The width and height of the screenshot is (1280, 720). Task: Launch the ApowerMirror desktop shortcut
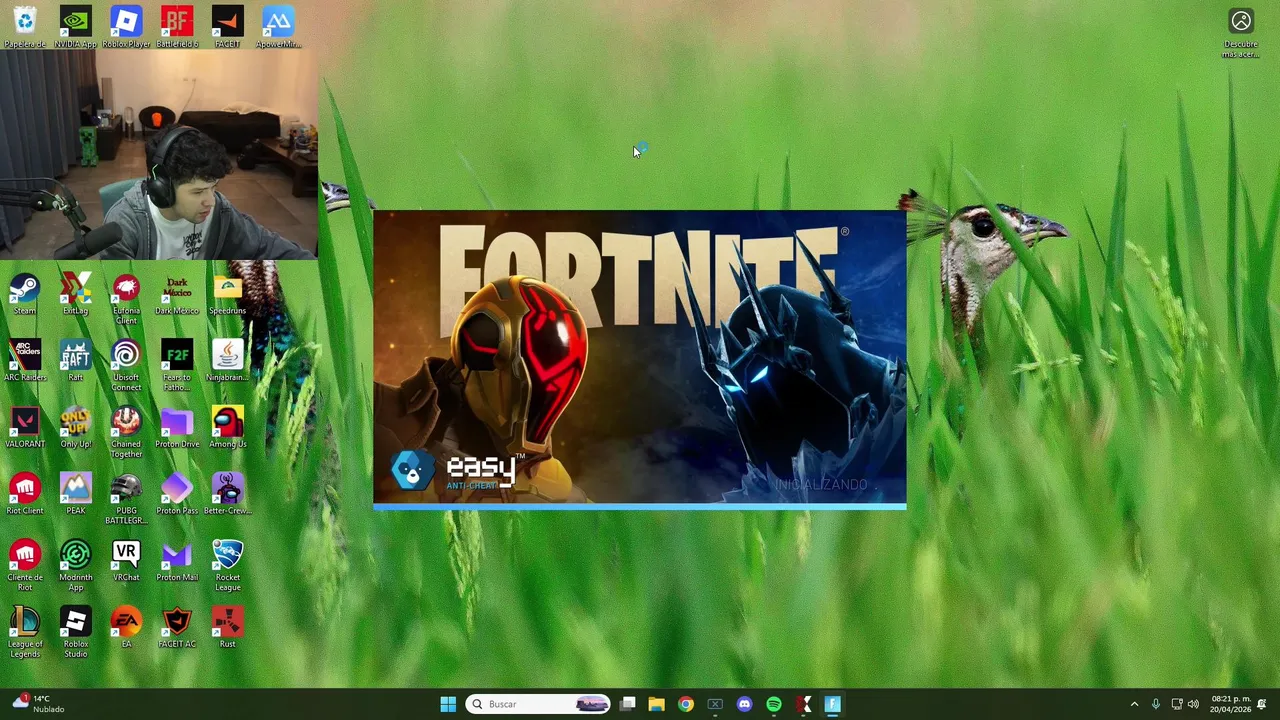278,27
